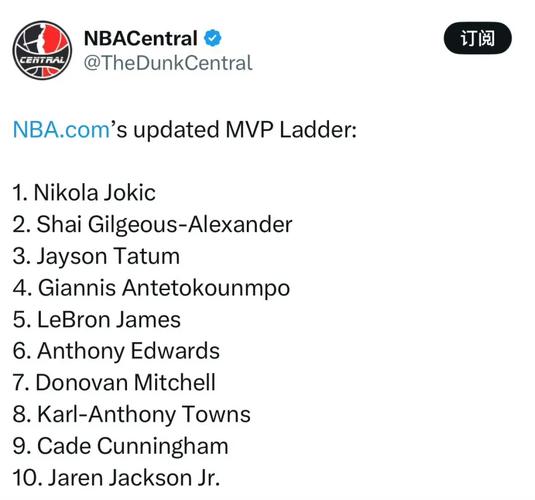Screen dimensions: 535x500
Task: Tap the 订阅 subscribe button
Action: pyautogui.click(x=477, y=38)
